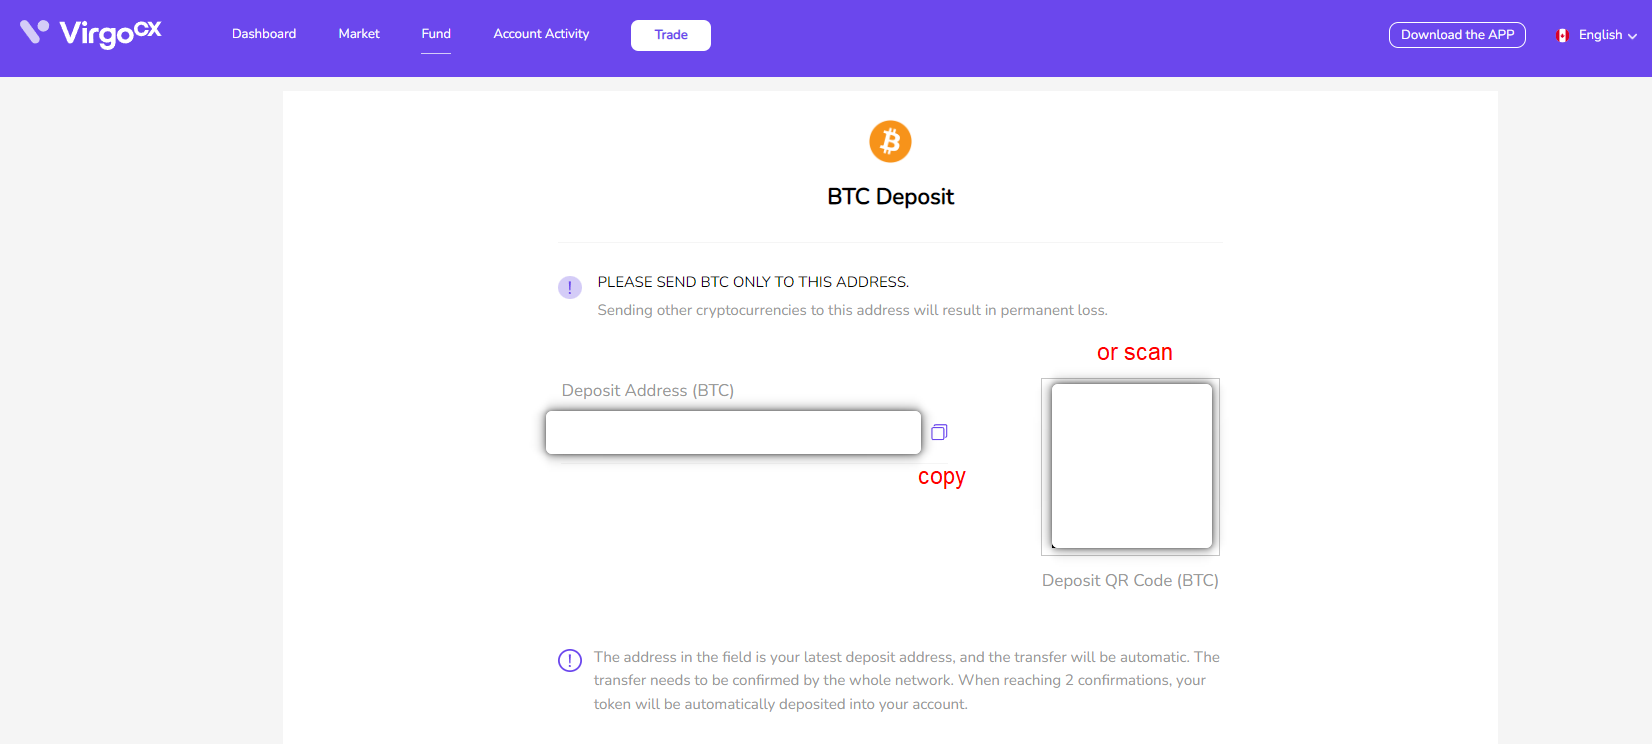
Task: Click the BTC Deposit heading
Action: pos(890,197)
